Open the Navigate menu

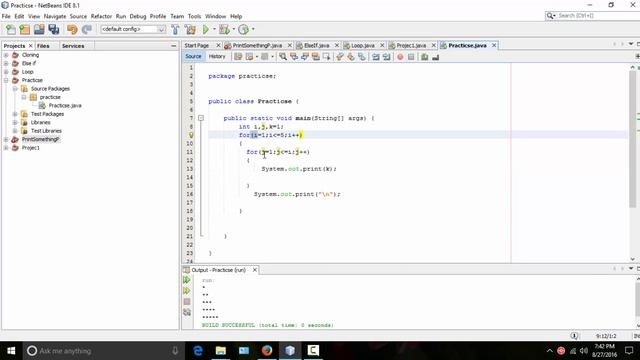55,16
